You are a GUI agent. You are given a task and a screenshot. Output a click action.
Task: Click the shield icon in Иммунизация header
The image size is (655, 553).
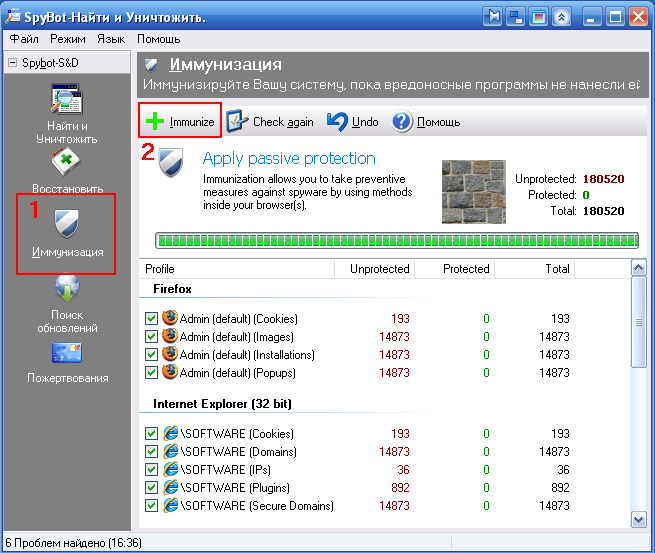pyautogui.click(x=151, y=65)
